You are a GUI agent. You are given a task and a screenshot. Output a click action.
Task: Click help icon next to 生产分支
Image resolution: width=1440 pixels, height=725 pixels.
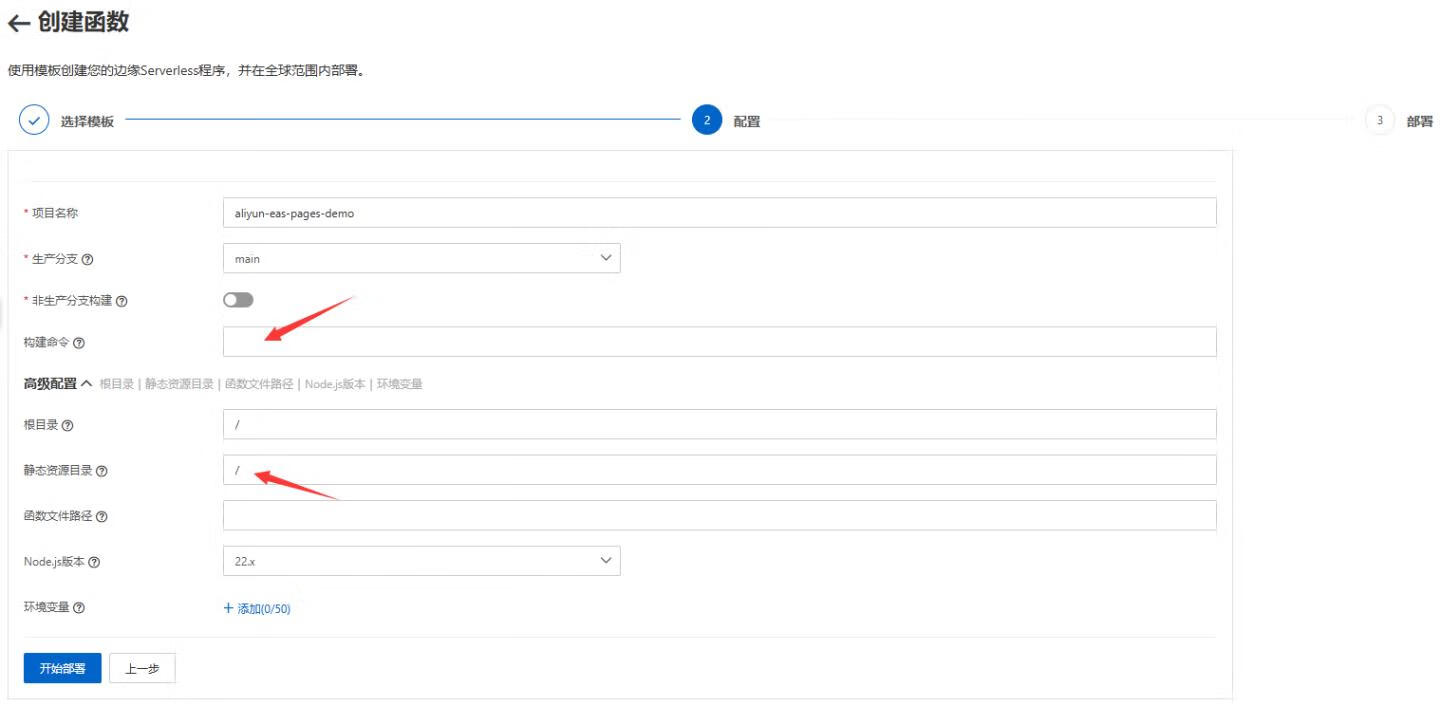pyautogui.click(x=88, y=260)
